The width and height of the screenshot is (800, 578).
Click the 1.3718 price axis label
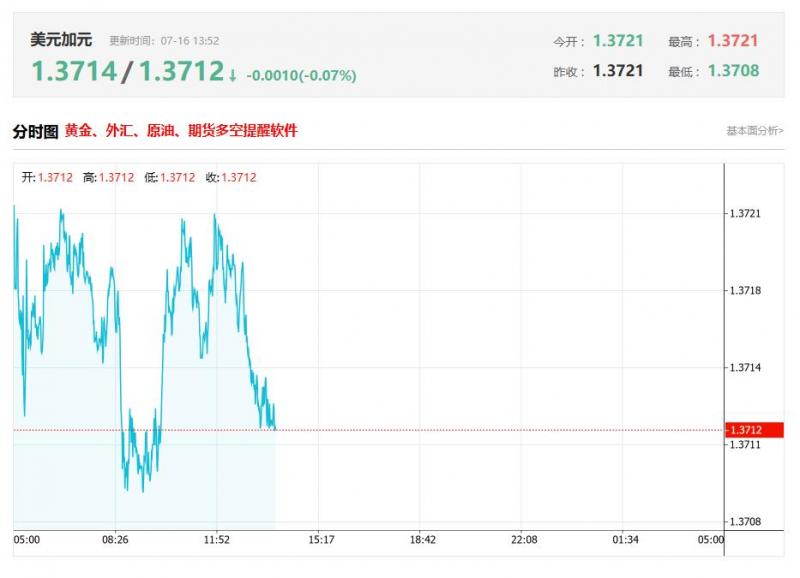point(746,291)
